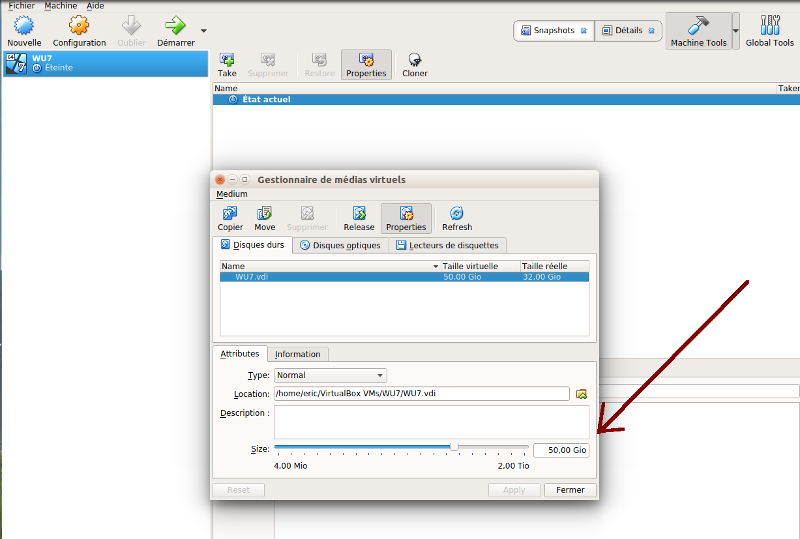Click the Fermer button

coord(570,490)
